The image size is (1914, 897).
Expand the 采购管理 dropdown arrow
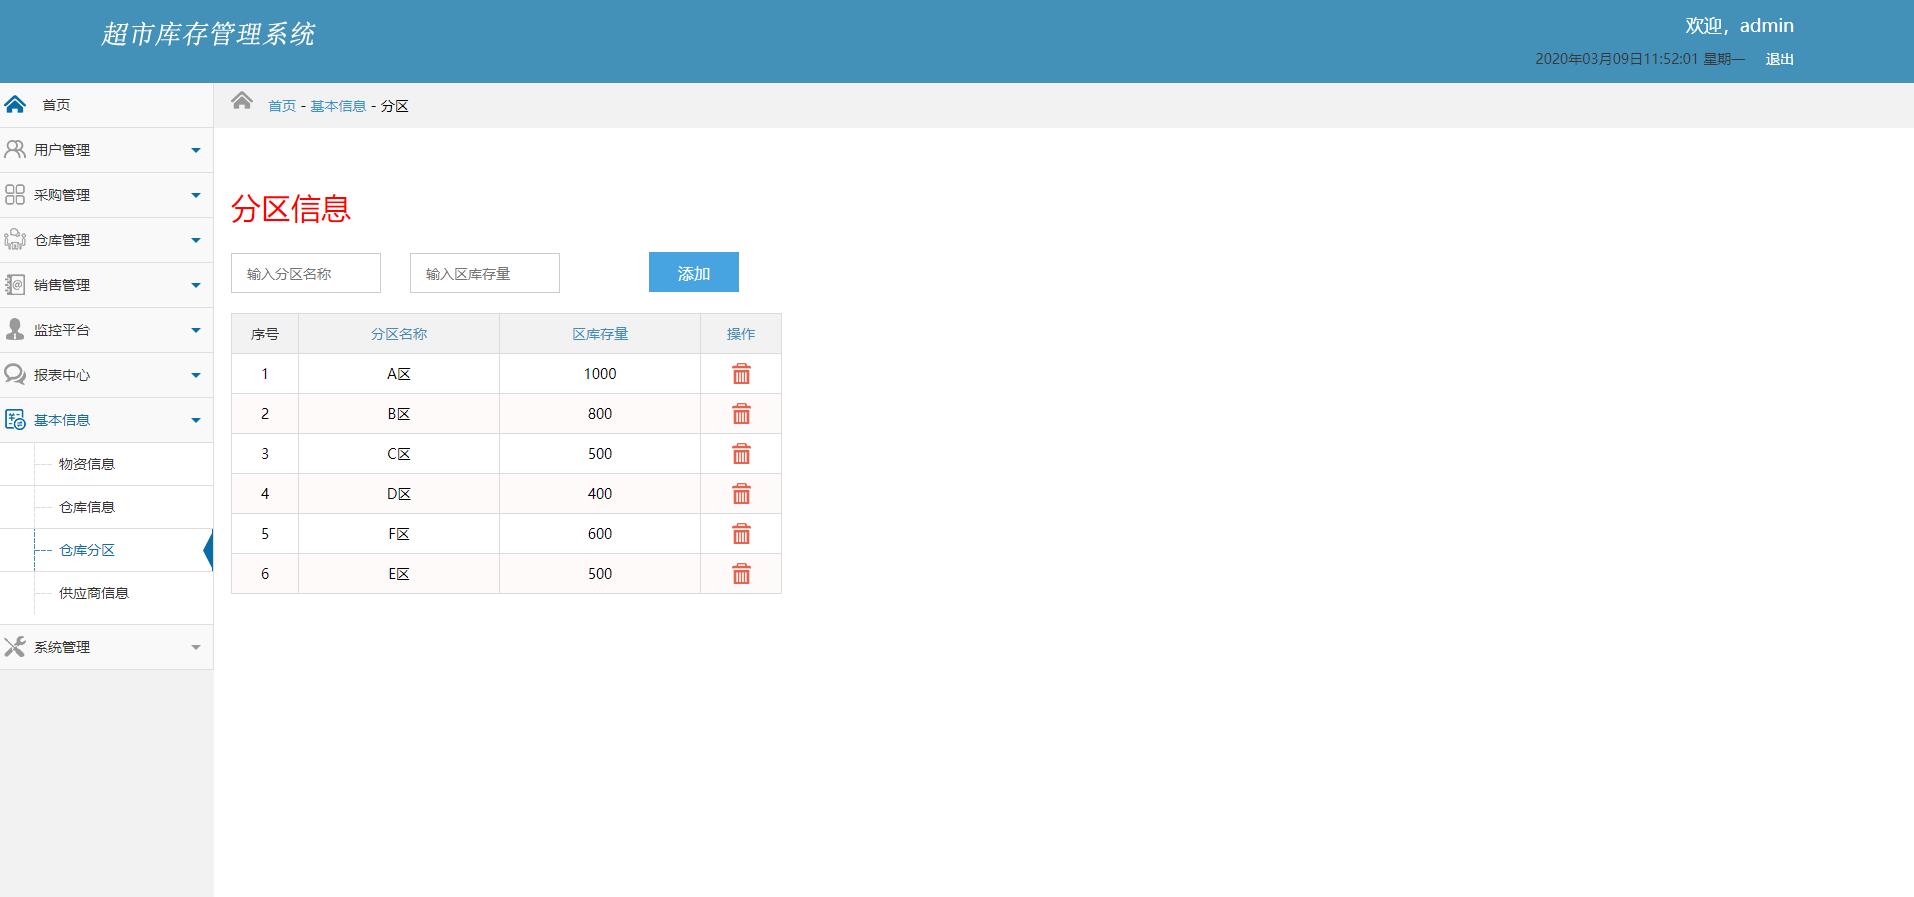(x=196, y=196)
